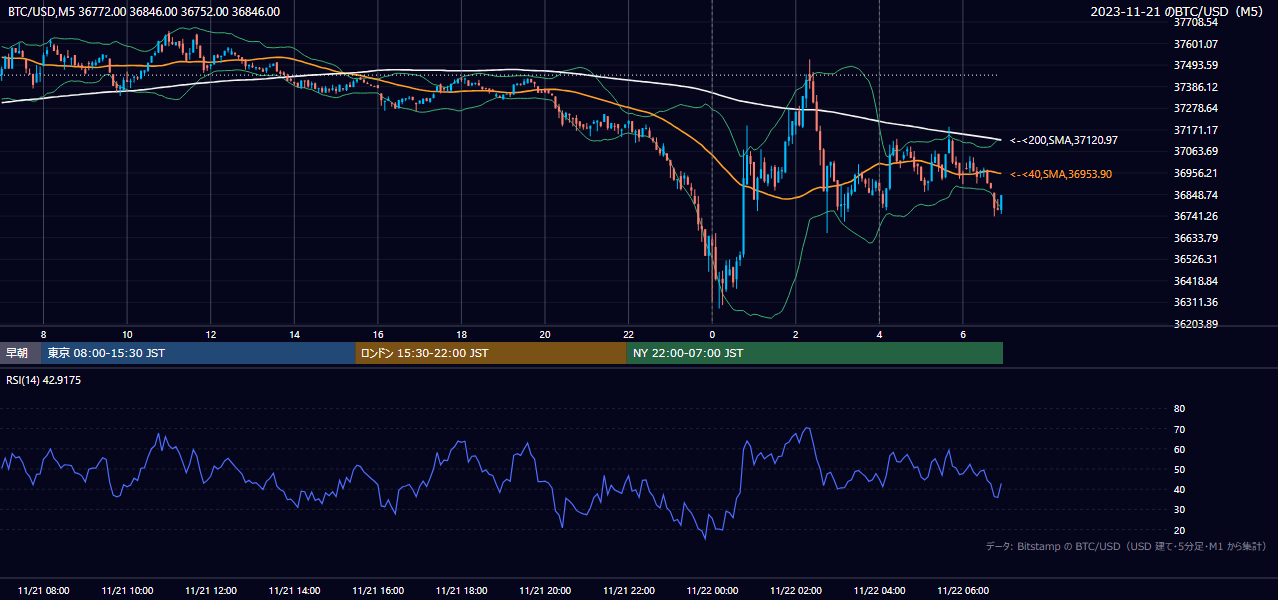Click price axis label 37601.07
The image size is (1278, 600).
[x=1196, y=44]
